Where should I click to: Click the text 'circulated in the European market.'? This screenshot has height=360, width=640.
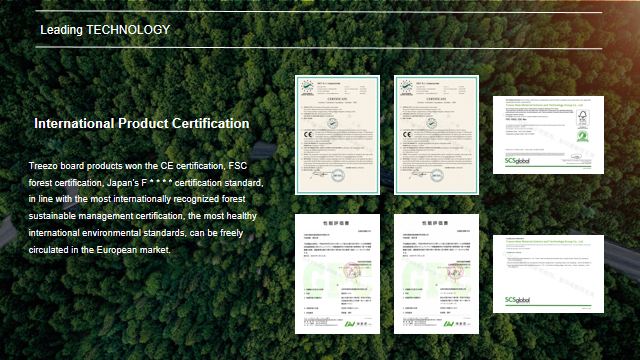[x=100, y=250]
